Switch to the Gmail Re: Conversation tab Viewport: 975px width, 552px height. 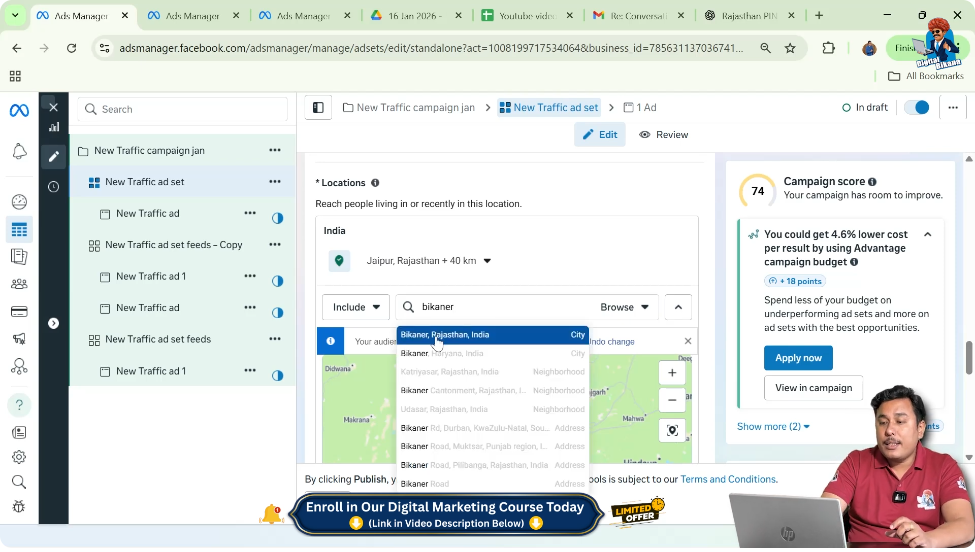pos(639,16)
